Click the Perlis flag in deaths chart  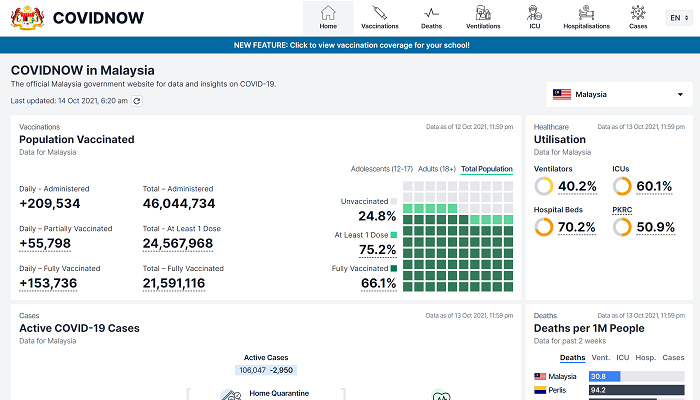coord(540,390)
